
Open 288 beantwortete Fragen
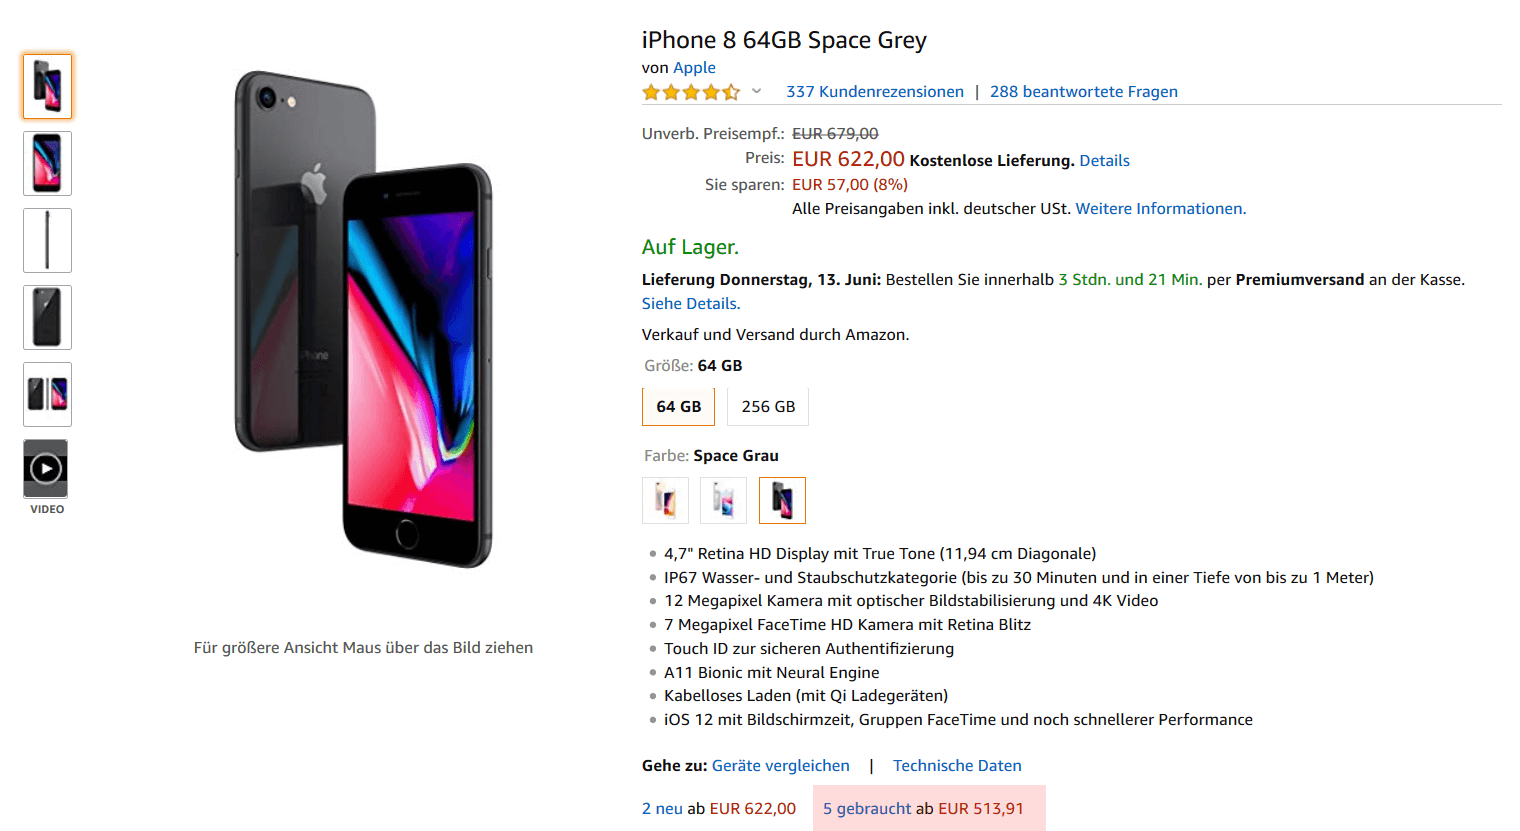(1083, 92)
